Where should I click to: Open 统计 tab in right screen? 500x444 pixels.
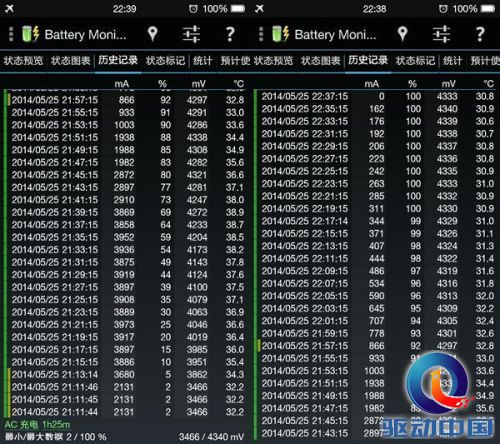(452, 61)
